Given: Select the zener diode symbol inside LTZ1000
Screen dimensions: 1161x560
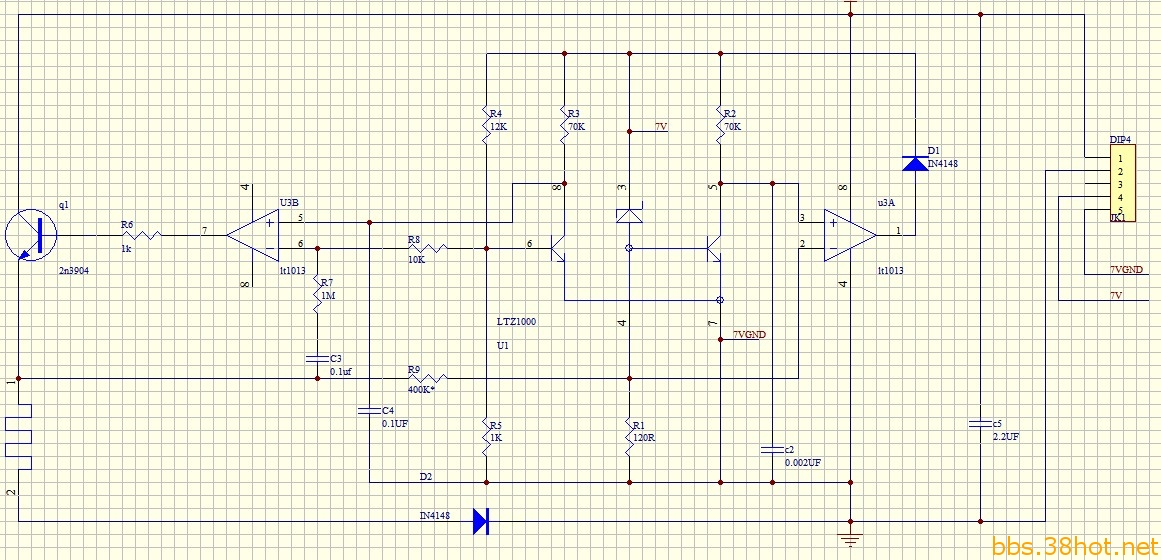Looking at the screenshot, I should [x=629, y=215].
